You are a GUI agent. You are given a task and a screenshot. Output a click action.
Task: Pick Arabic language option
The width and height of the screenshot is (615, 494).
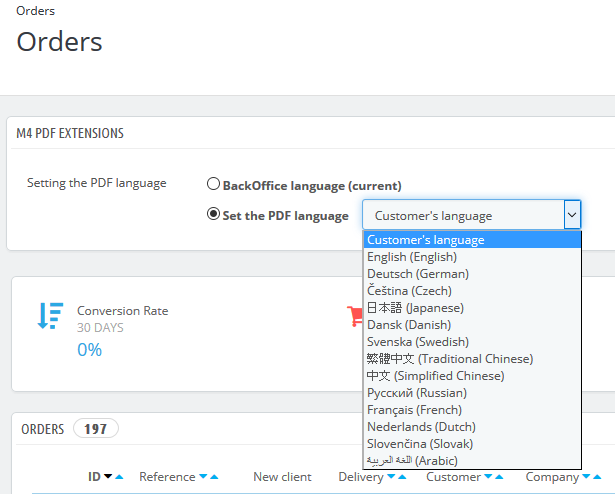tap(472, 461)
